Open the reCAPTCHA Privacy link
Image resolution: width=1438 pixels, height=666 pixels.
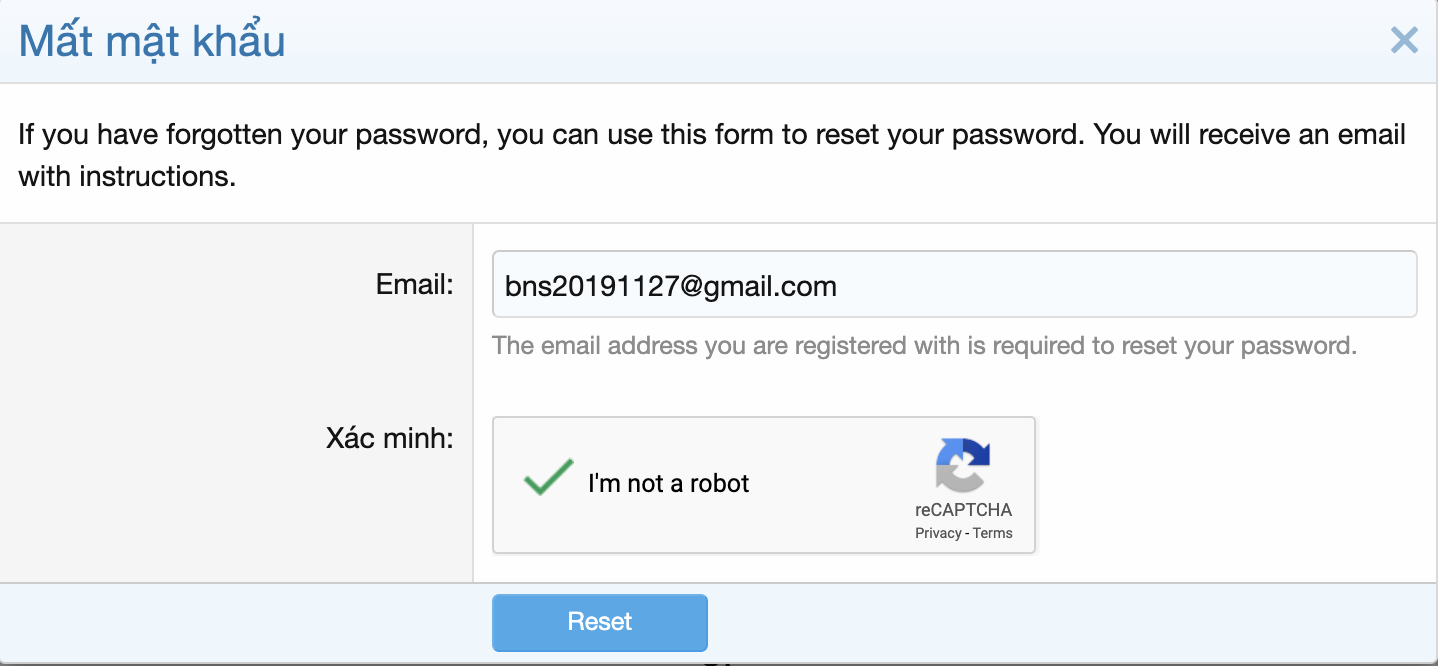938,533
